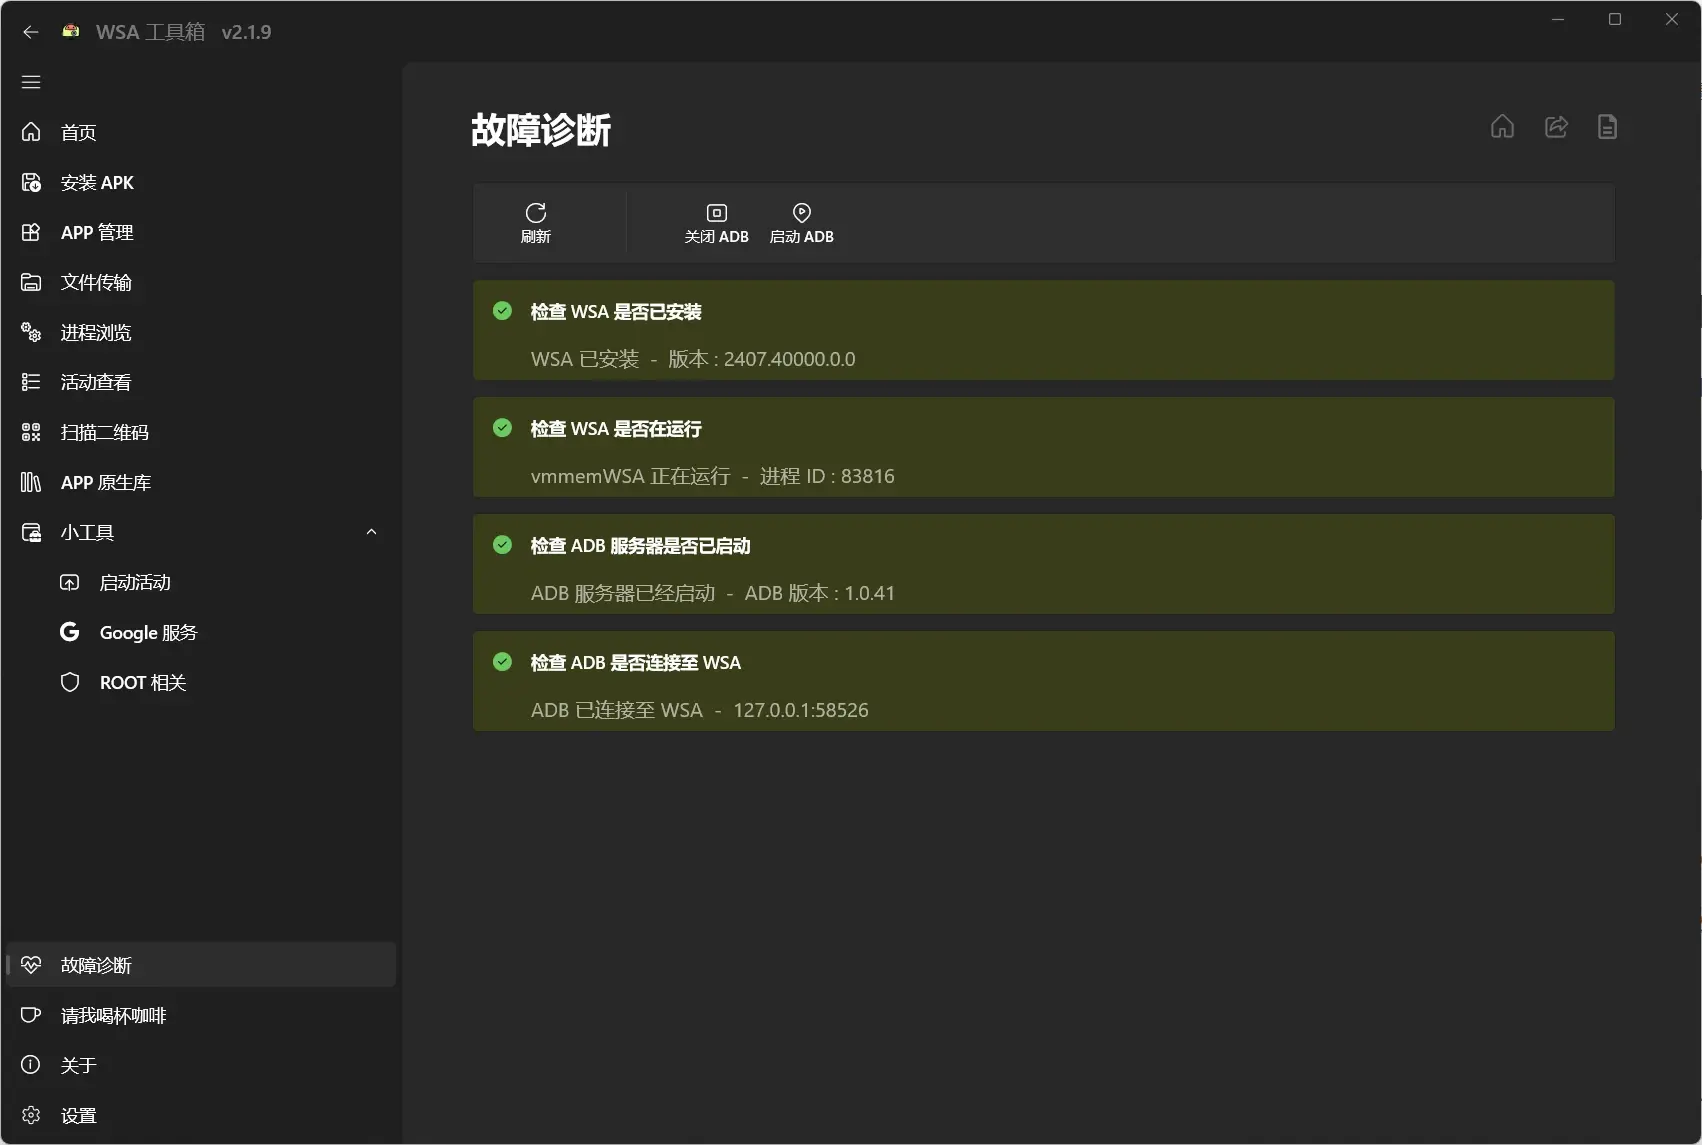1702x1145 pixels.
Task: Click the 小工具 toolbox icon
Action: (31, 532)
